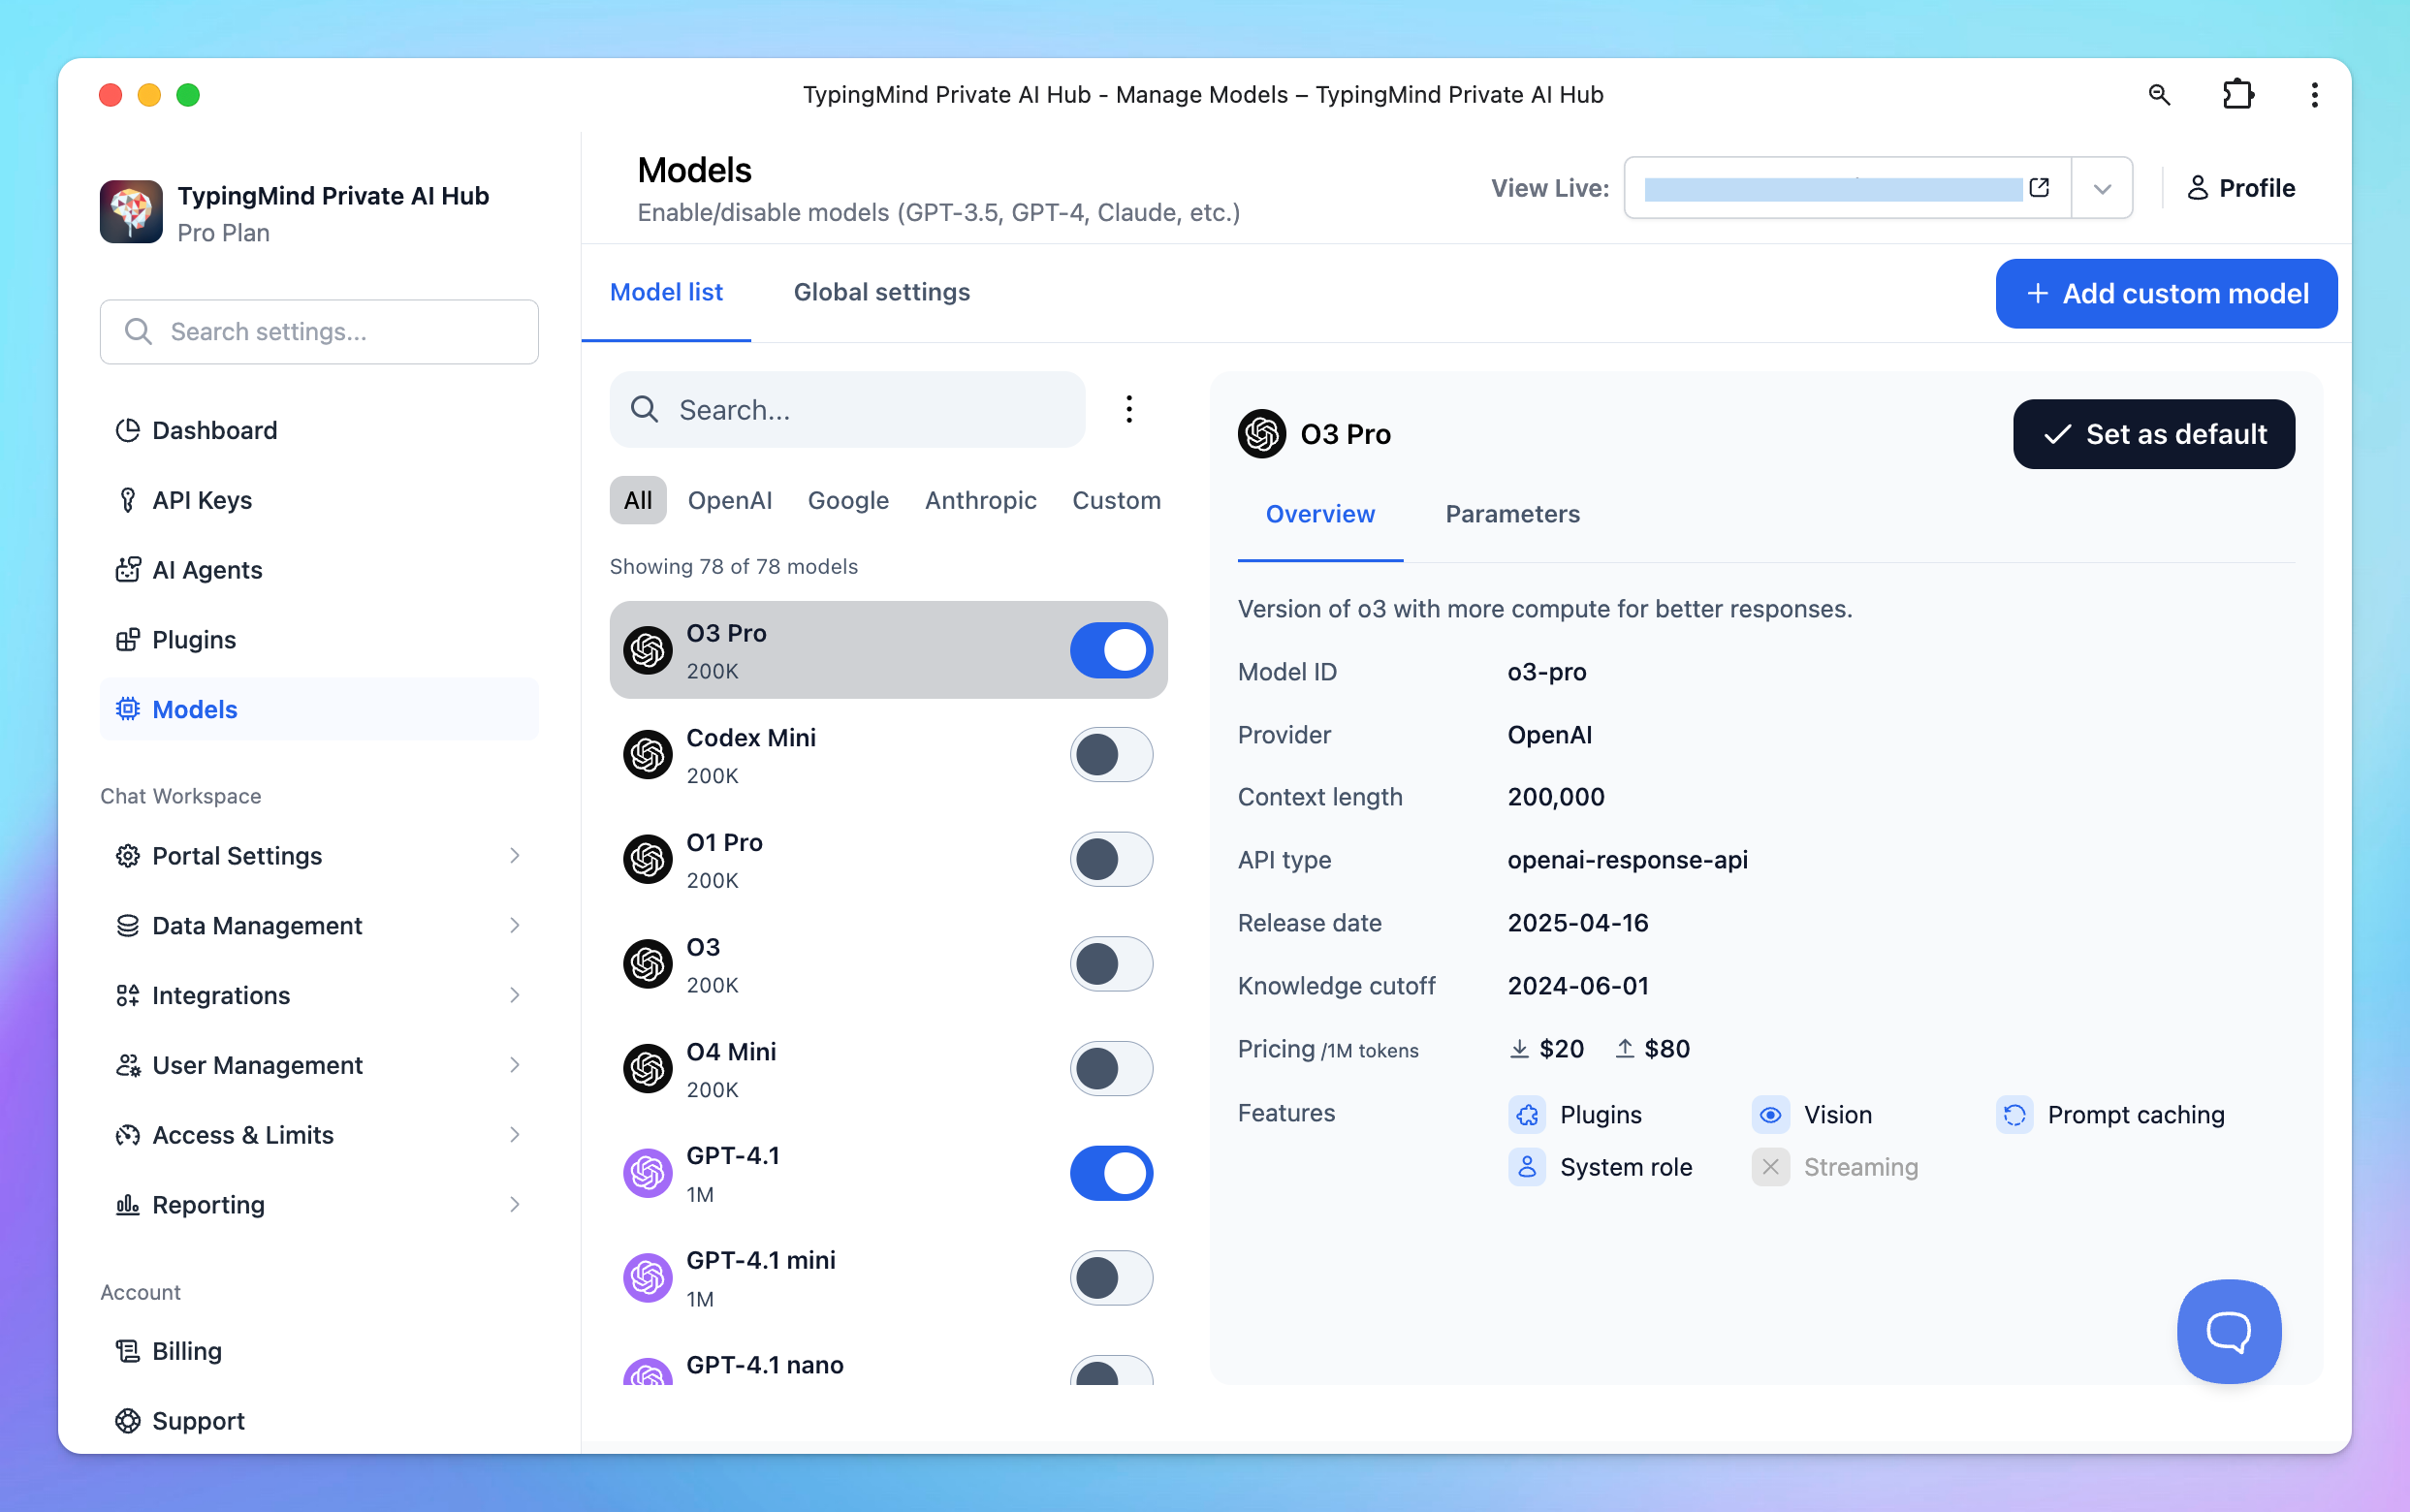Show All models filter

[638, 500]
